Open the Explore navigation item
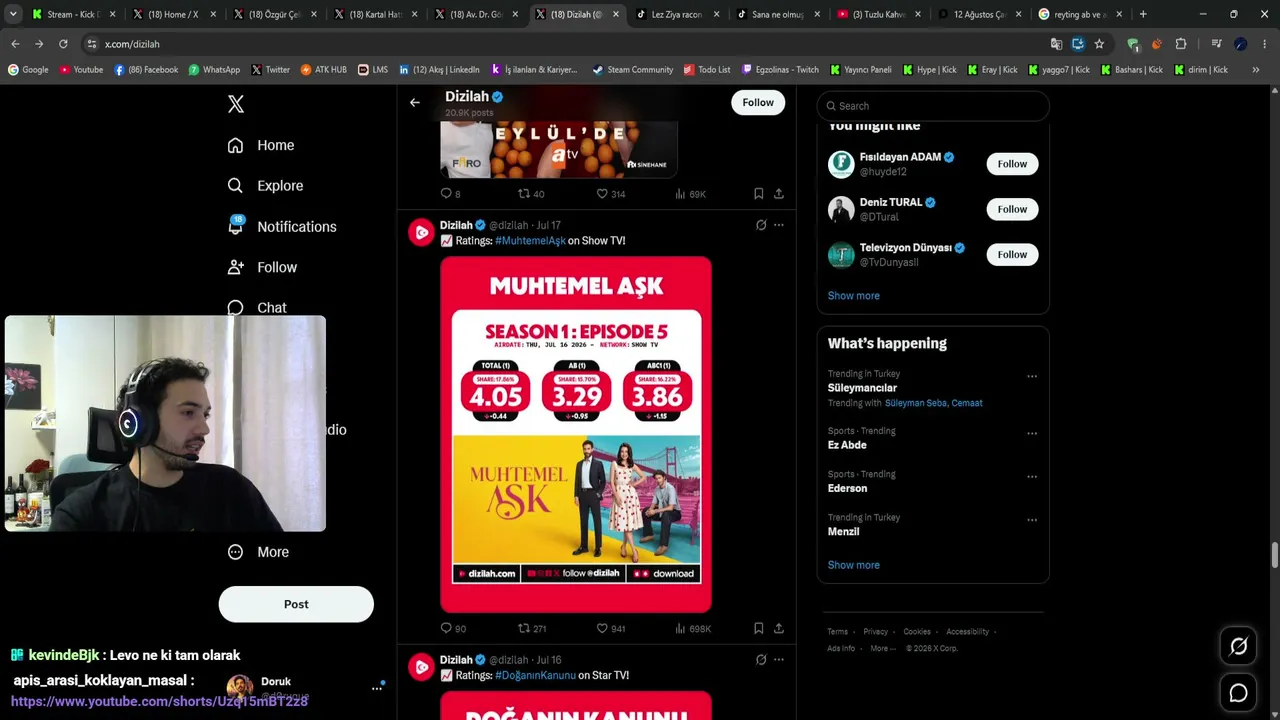The height and width of the screenshot is (720, 1280). point(265,186)
